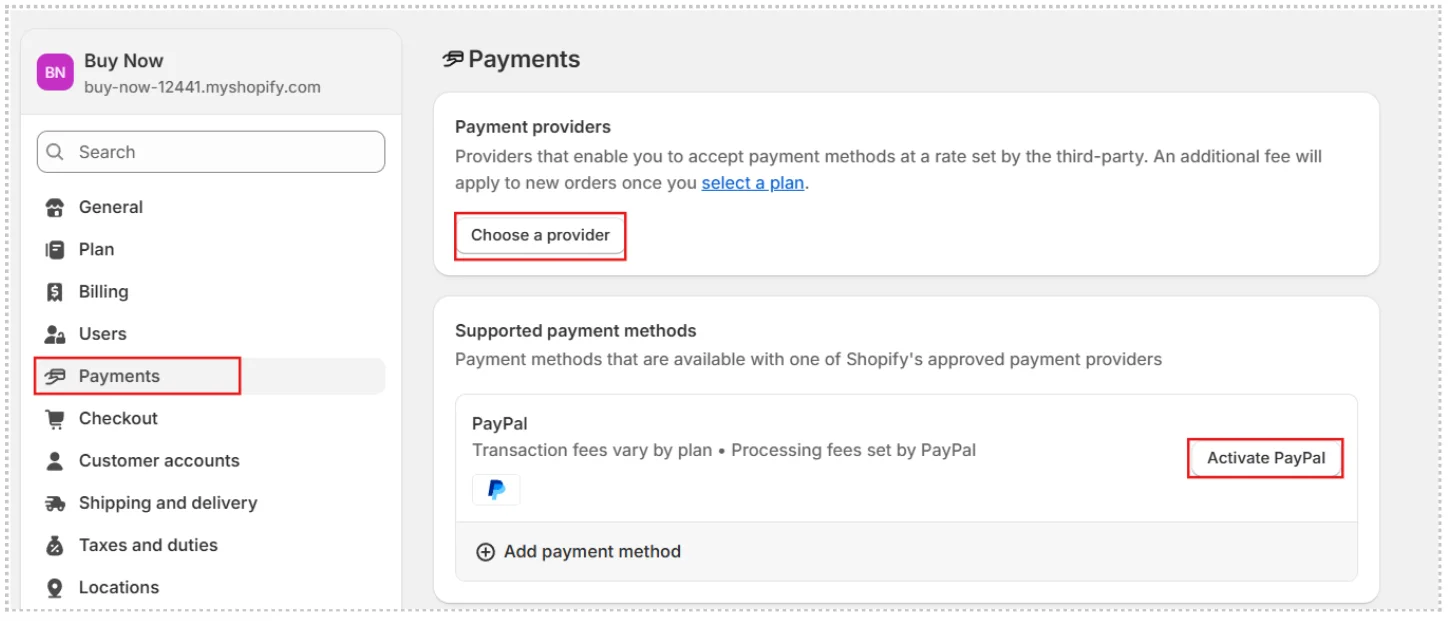This screenshot has width=1448, height=621.
Task: Click the Plan icon in the sidebar
Action: pos(56,249)
